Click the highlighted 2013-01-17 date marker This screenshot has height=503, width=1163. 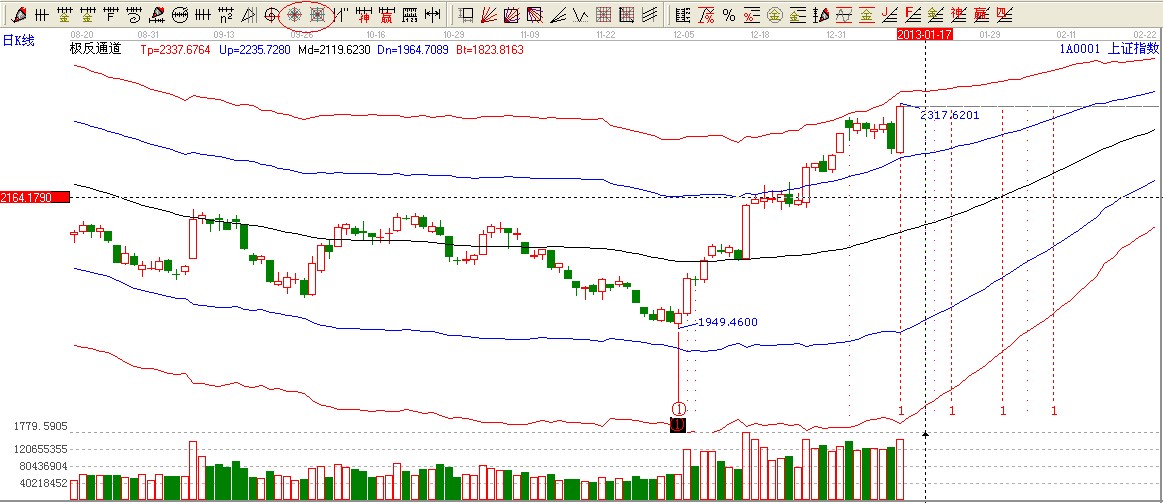pyautogui.click(x=924, y=34)
